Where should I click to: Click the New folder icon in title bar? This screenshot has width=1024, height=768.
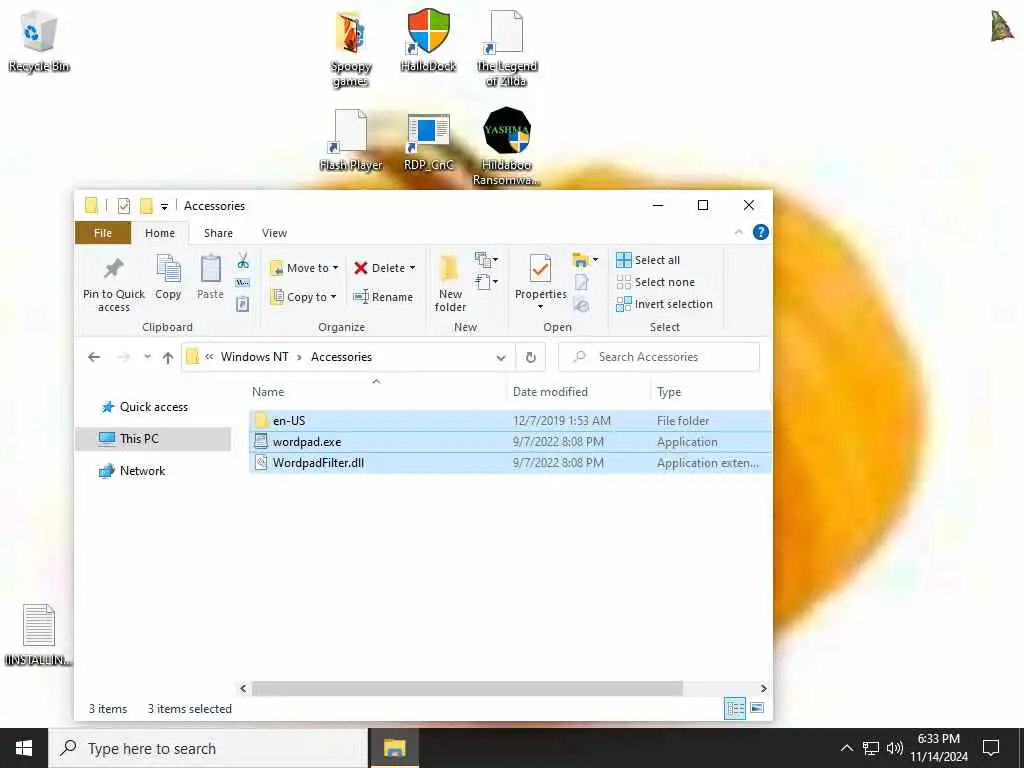(146, 206)
